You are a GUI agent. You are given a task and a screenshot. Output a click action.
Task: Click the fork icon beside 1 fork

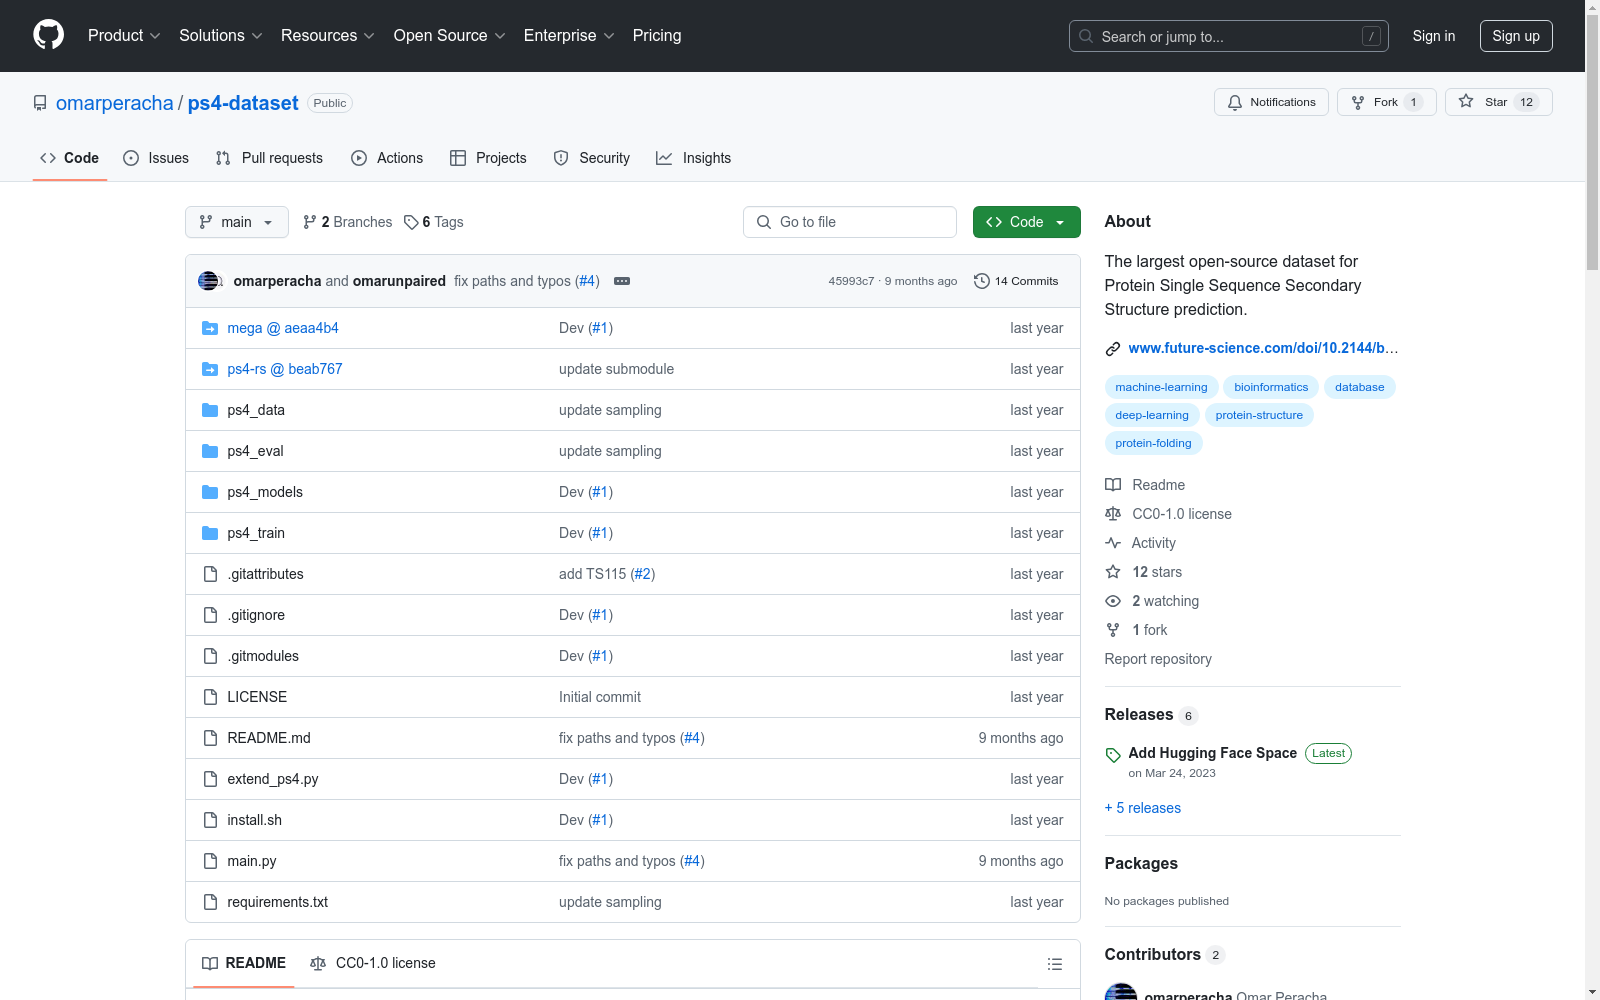click(1113, 630)
